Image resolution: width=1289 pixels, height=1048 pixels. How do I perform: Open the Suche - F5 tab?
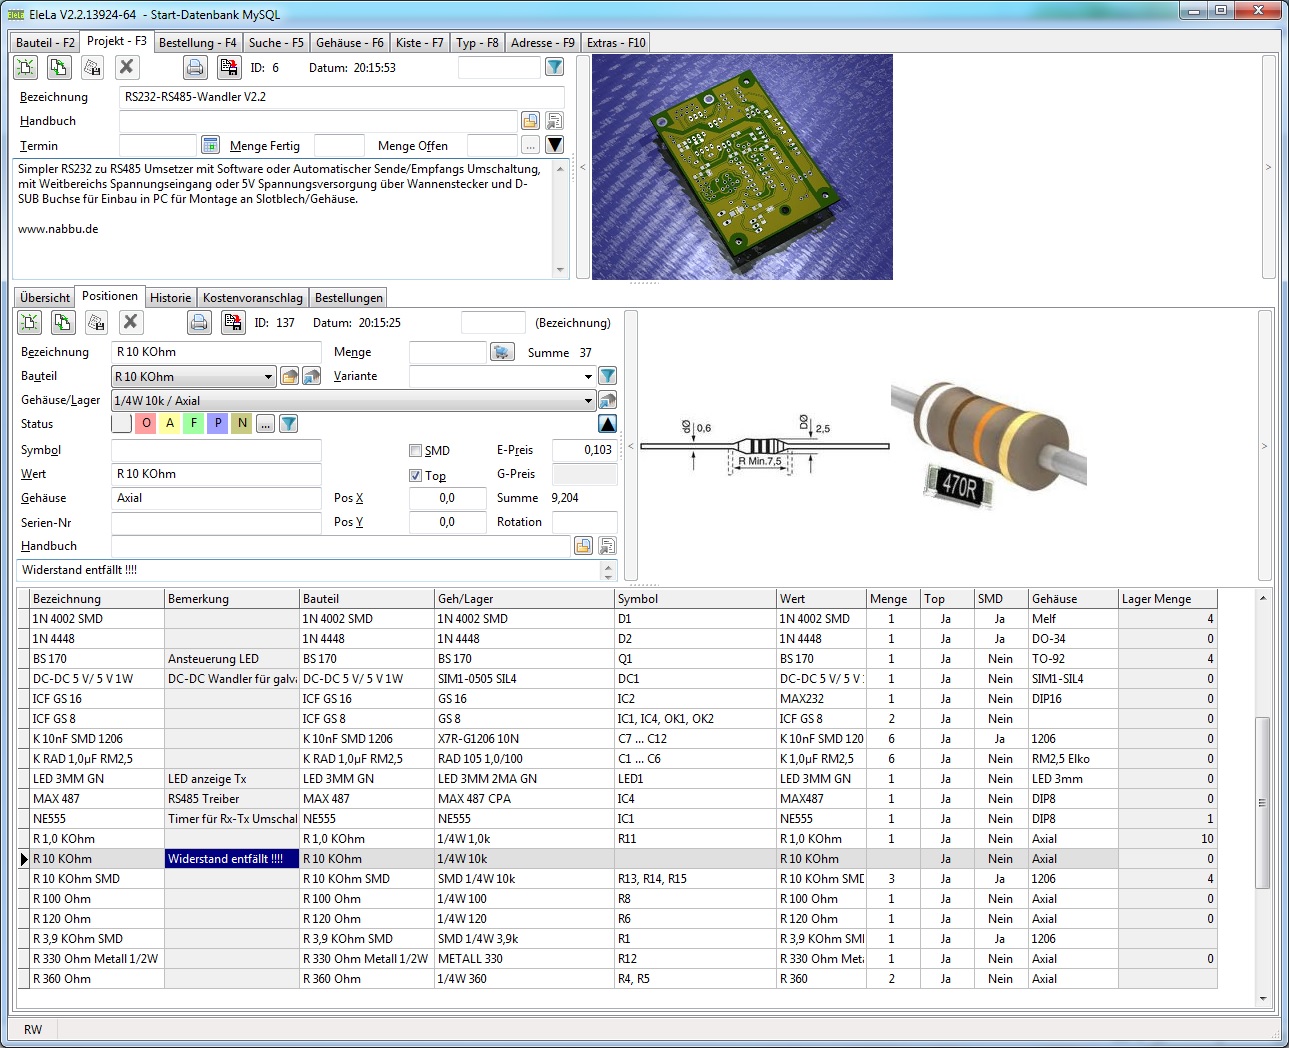(276, 43)
